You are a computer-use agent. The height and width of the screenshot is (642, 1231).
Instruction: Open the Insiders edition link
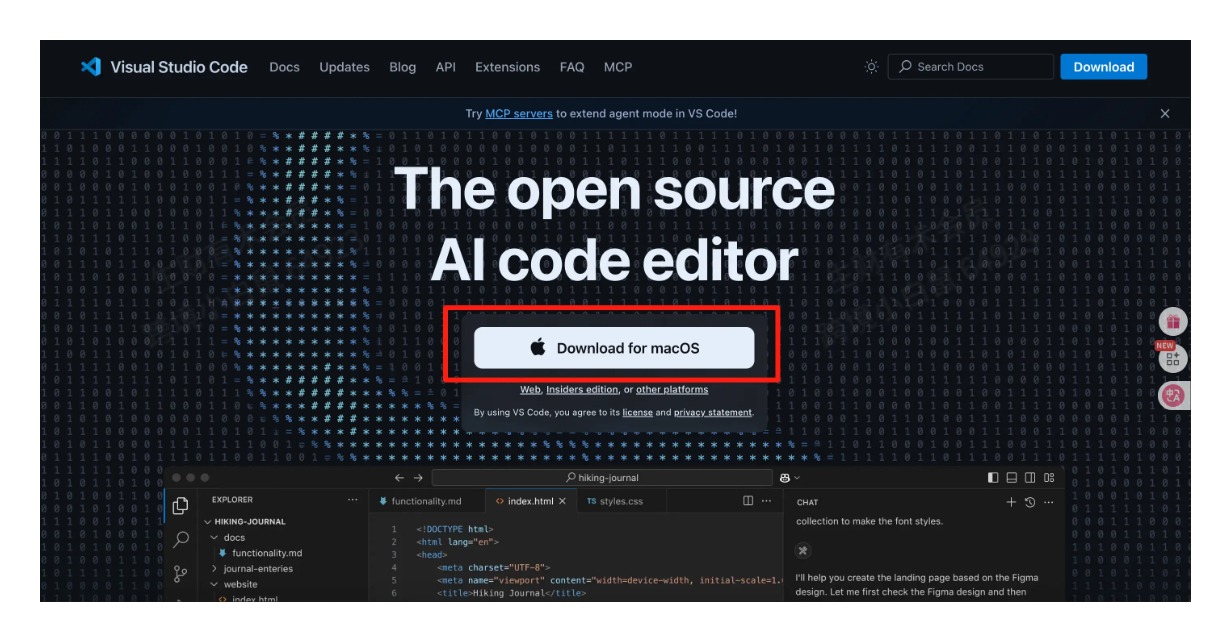[582, 390]
